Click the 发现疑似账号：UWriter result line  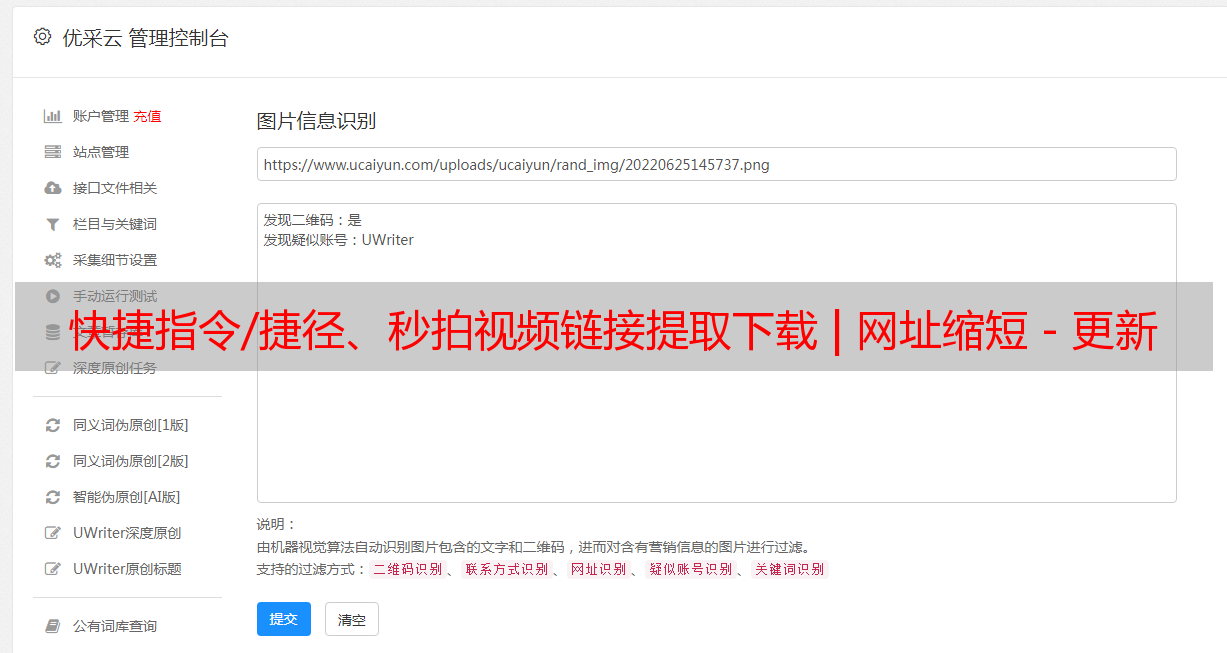click(339, 240)
